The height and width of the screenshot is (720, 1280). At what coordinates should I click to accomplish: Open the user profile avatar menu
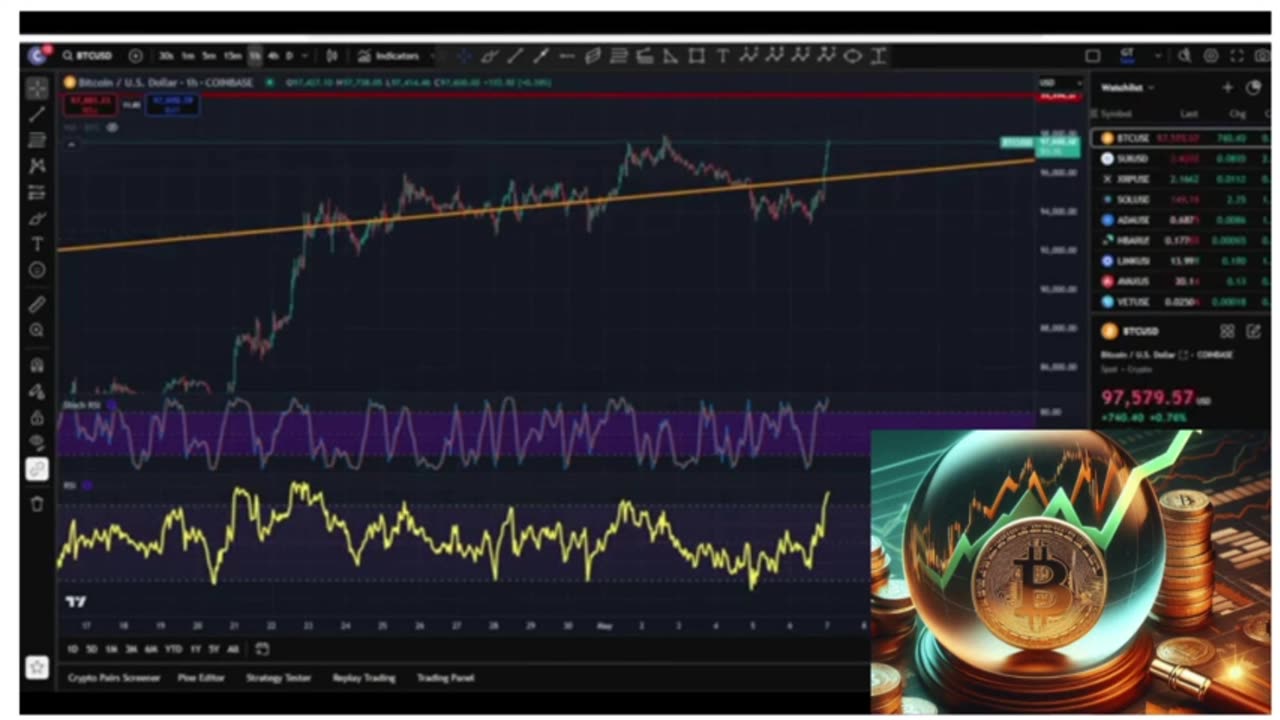[38, 55]
